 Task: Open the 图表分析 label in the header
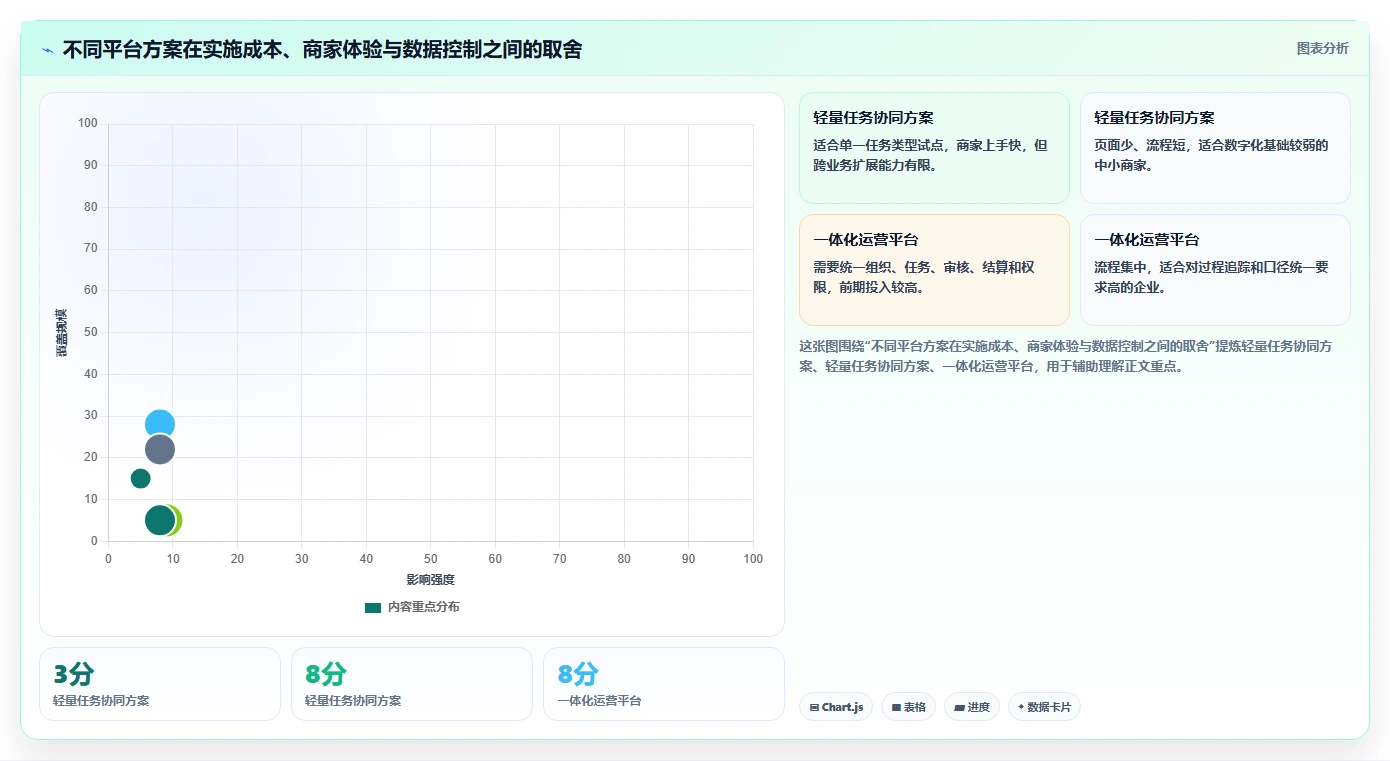pos(1322,48)
